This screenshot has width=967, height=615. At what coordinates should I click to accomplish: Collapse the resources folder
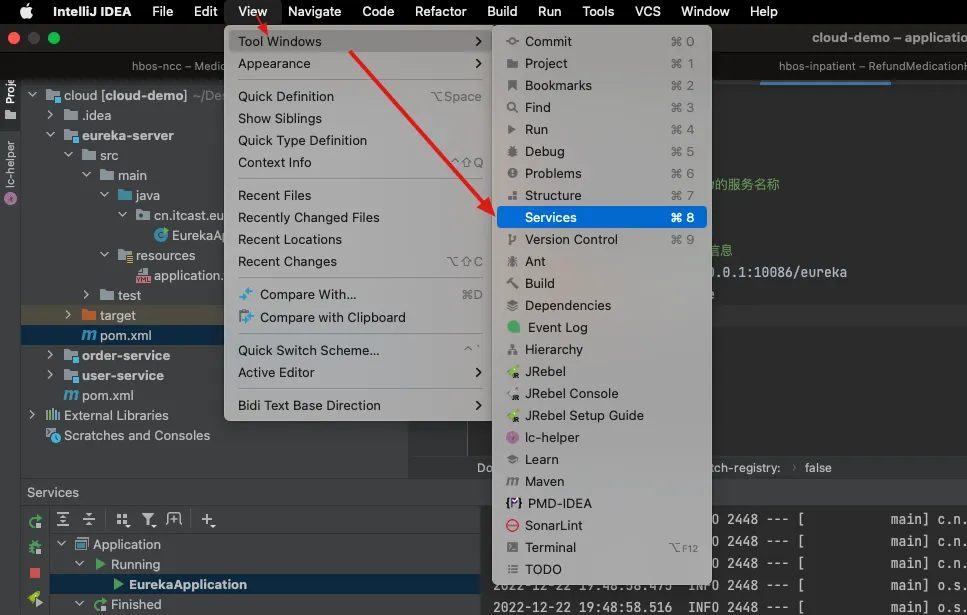[105, 255]
